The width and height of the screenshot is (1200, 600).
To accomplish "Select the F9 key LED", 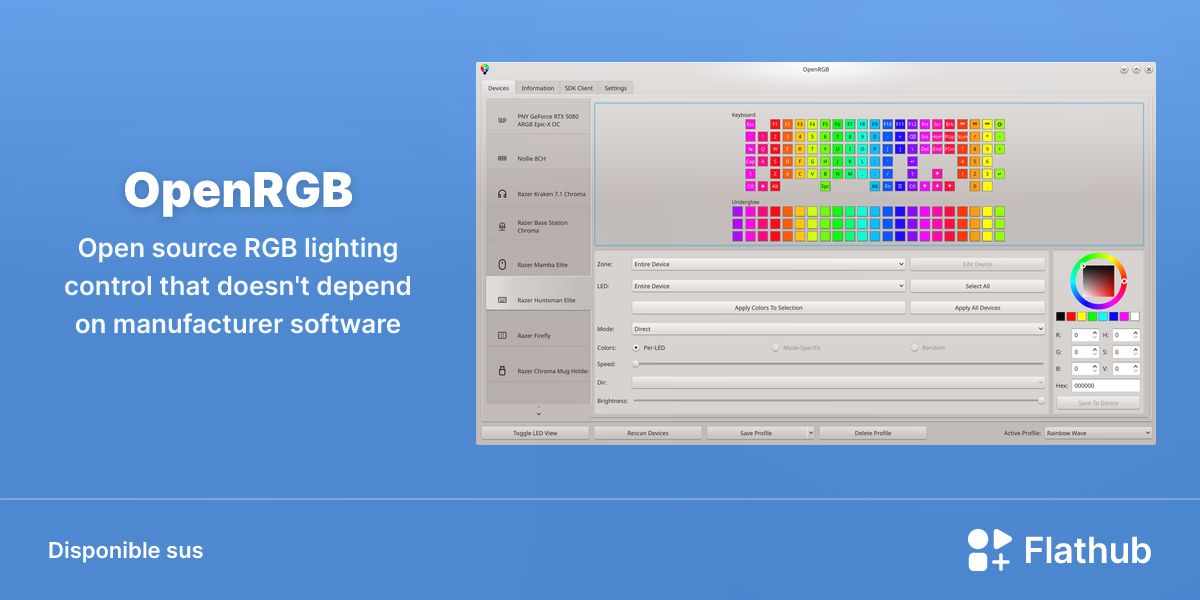I will coord(875,124).
